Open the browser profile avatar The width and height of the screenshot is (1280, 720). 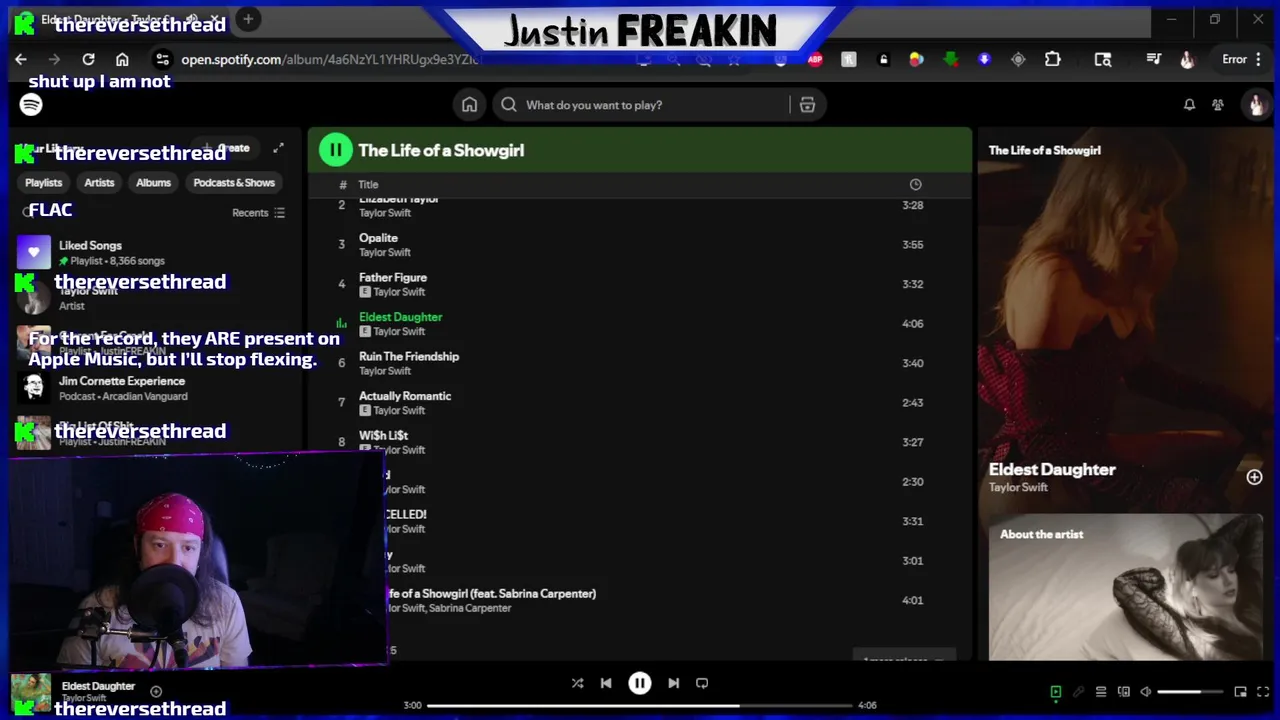pos(1187,59)
